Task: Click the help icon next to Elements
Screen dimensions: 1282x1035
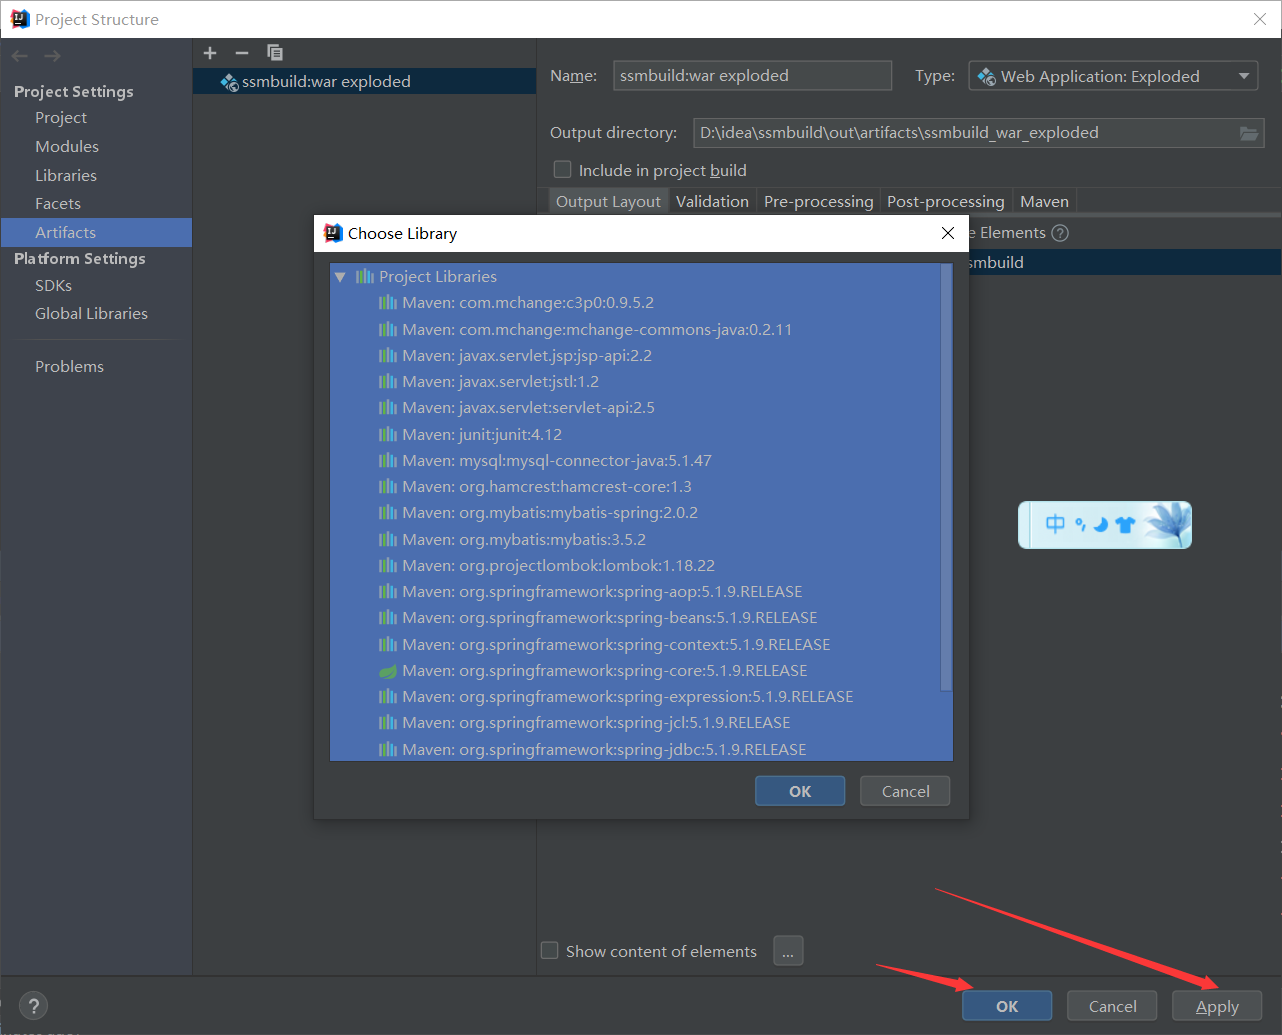Action: click(x=1060, y=233)
